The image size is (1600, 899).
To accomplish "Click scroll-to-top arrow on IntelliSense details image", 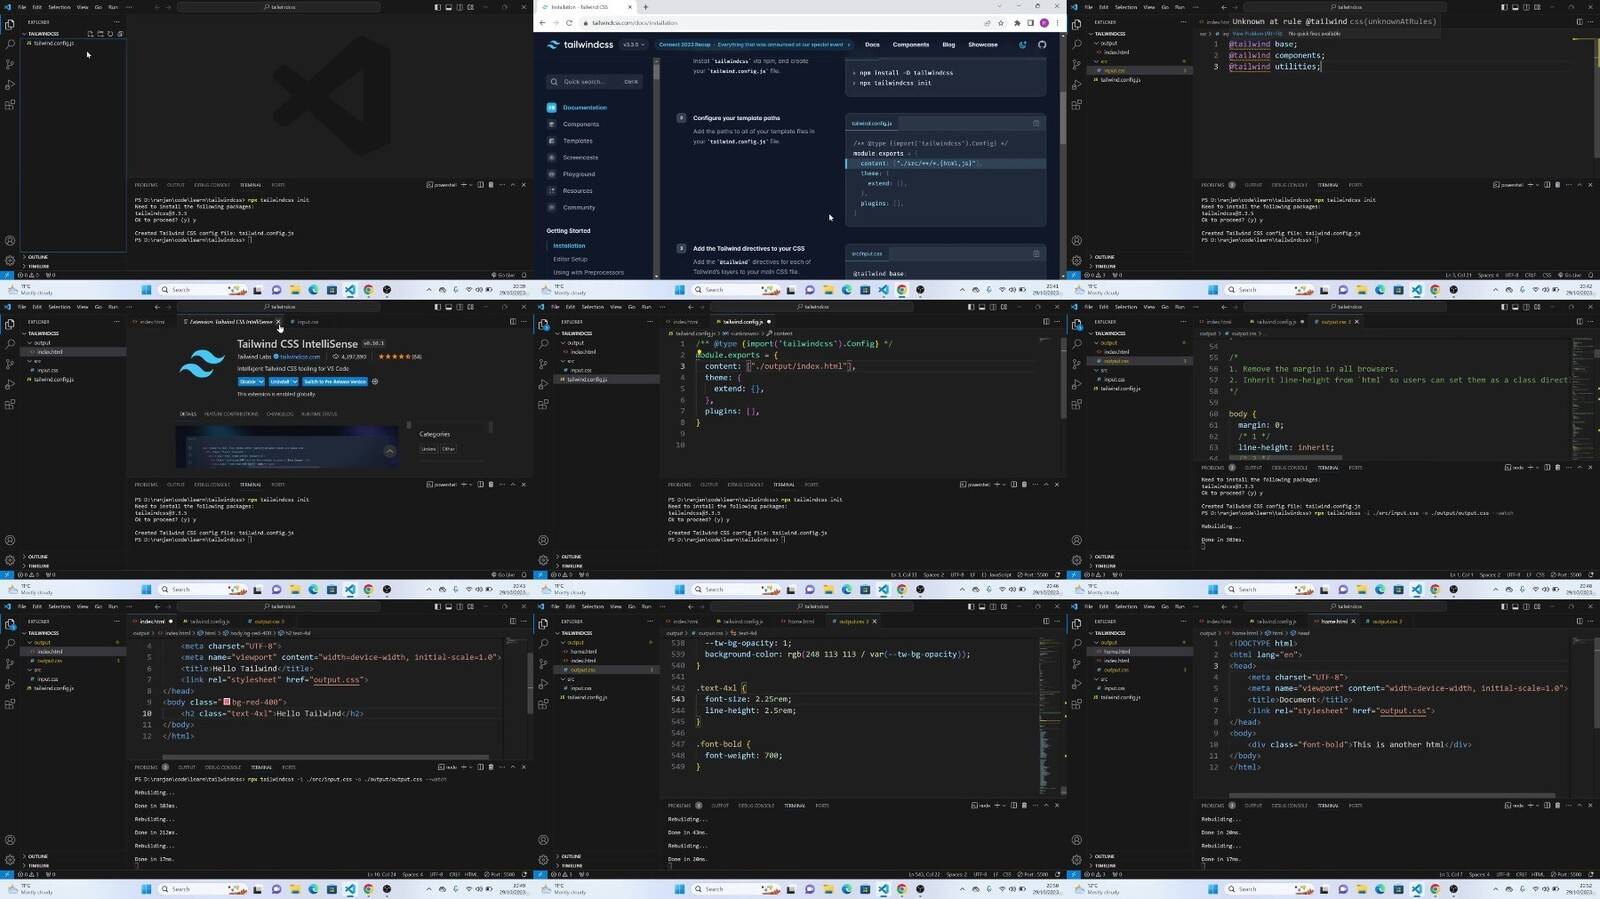I will 390,451.
